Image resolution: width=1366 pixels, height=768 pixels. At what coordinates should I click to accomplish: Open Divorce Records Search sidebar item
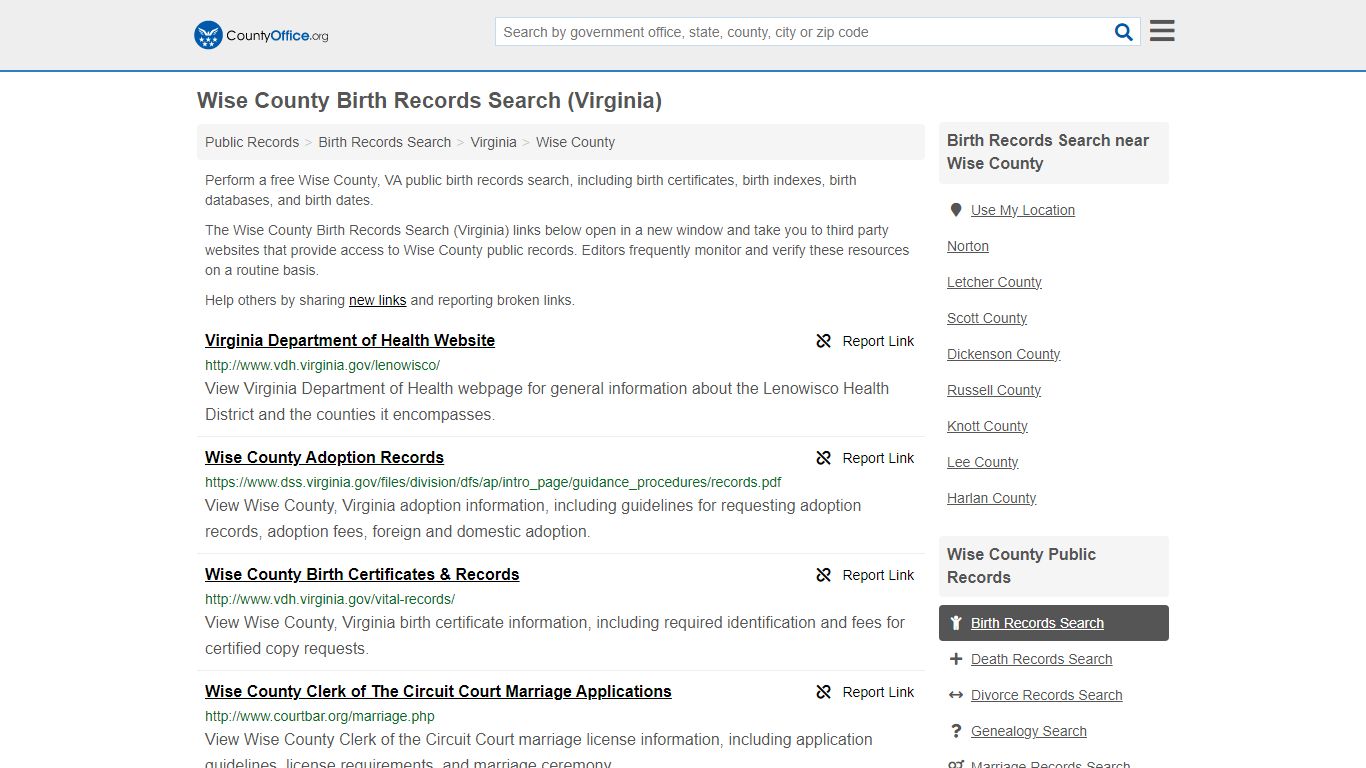pyautogui.click(x=1047, y=695)
